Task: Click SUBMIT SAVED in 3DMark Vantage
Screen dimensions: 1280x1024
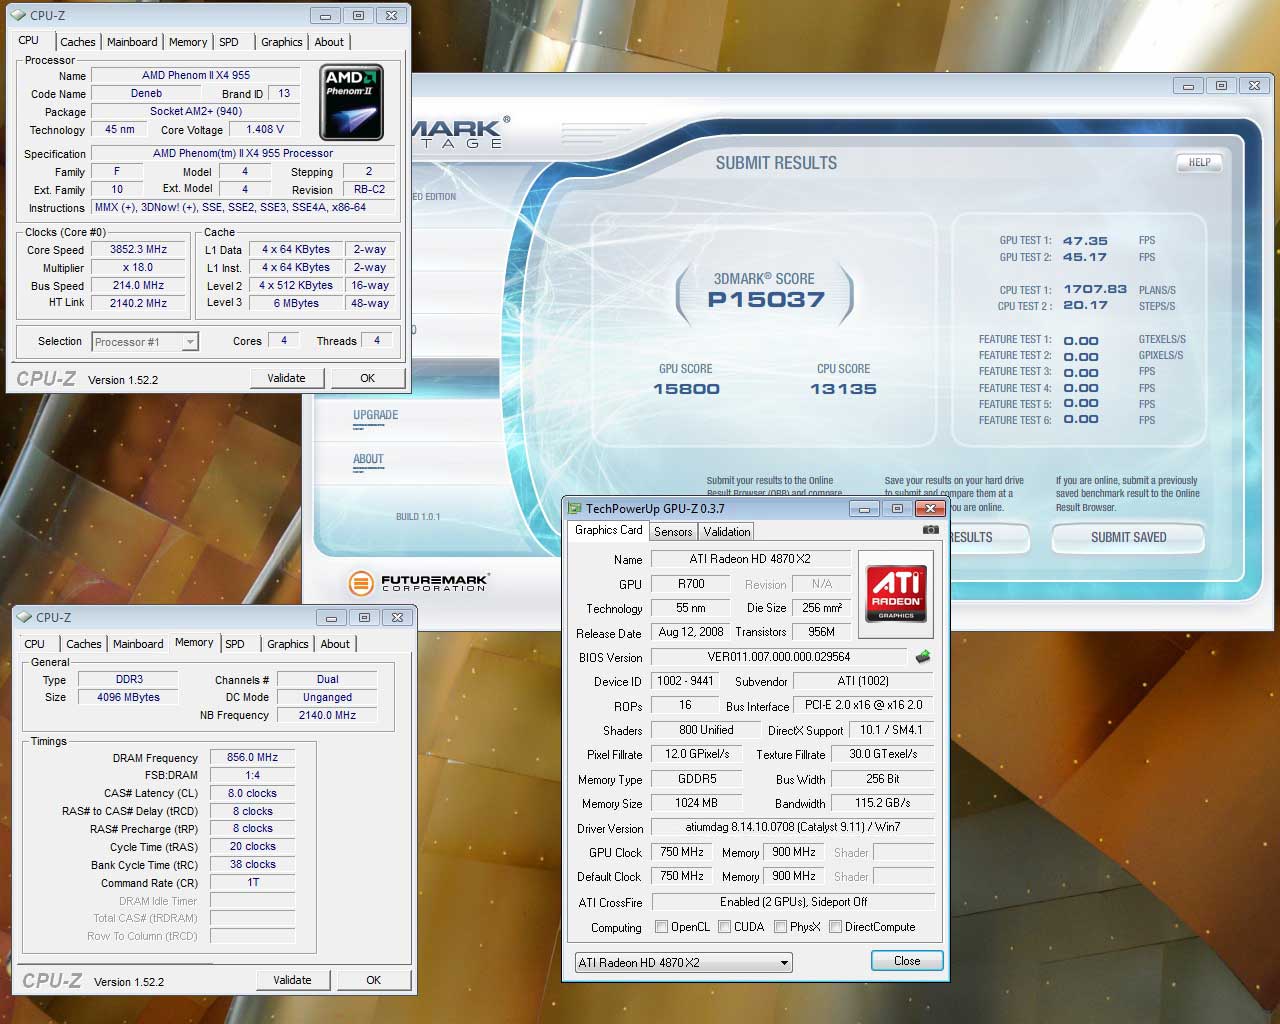Action: (x=1128, y=538)
